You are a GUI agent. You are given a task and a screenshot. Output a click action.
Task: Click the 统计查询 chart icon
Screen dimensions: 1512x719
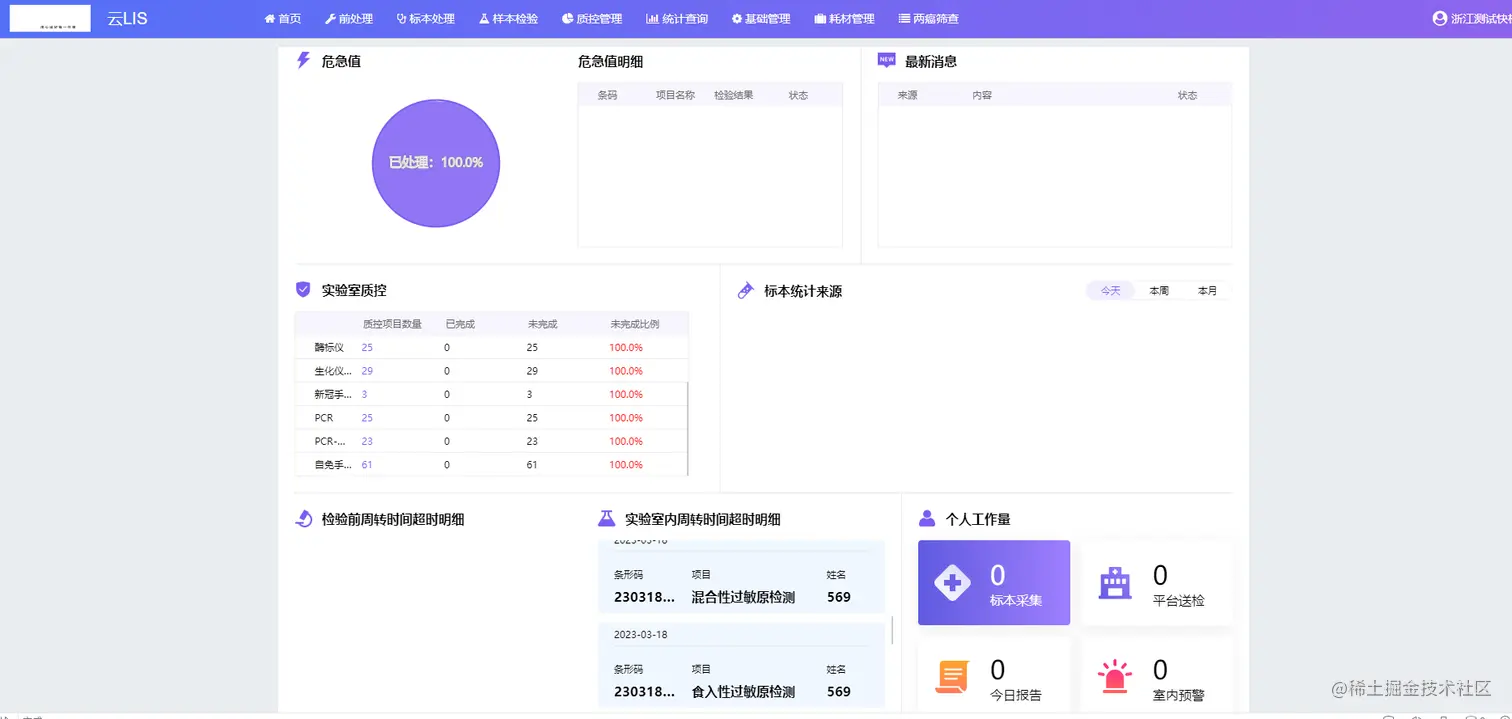(x=651, y=18)
